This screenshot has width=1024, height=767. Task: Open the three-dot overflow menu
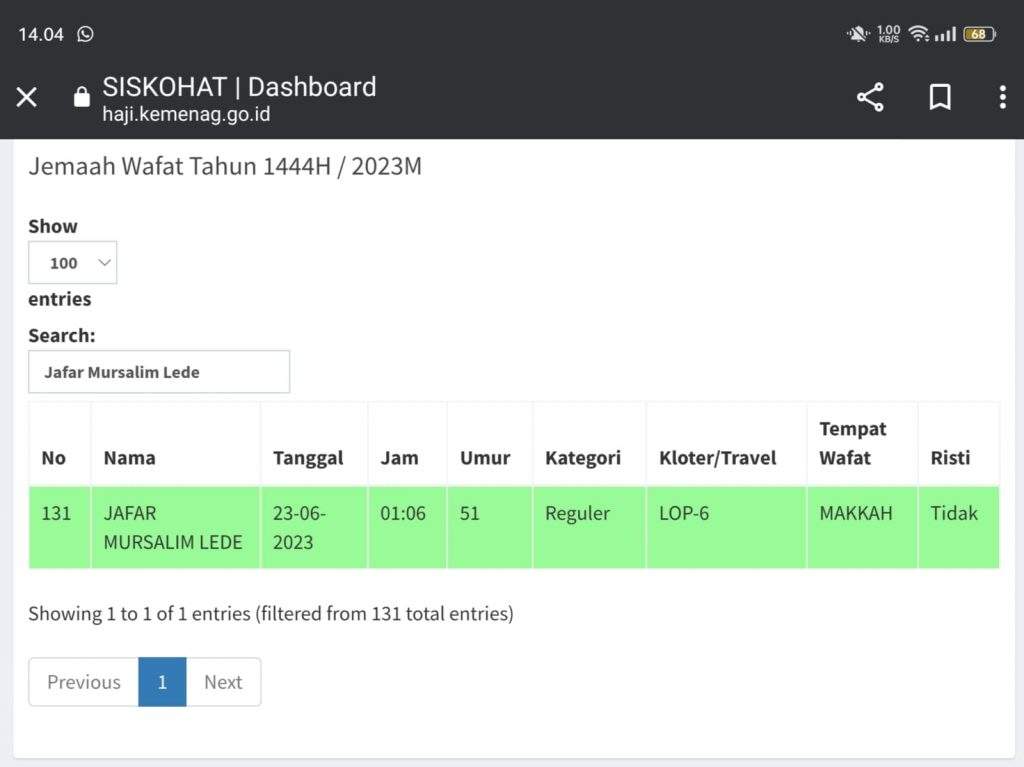tap(1002, 97)
